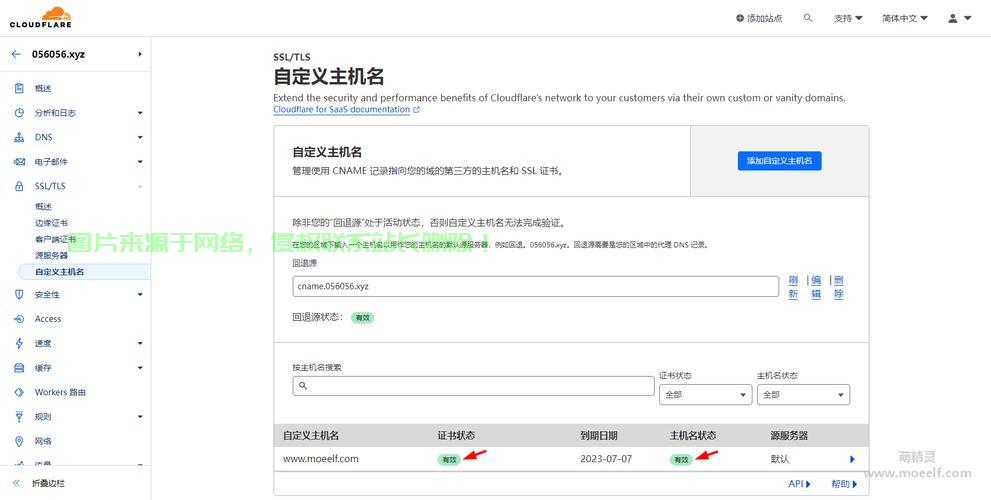This screenshot has height=500, width=991.
Task: Click the Workers 路由 icon
Action: click(x=19, y=393)
